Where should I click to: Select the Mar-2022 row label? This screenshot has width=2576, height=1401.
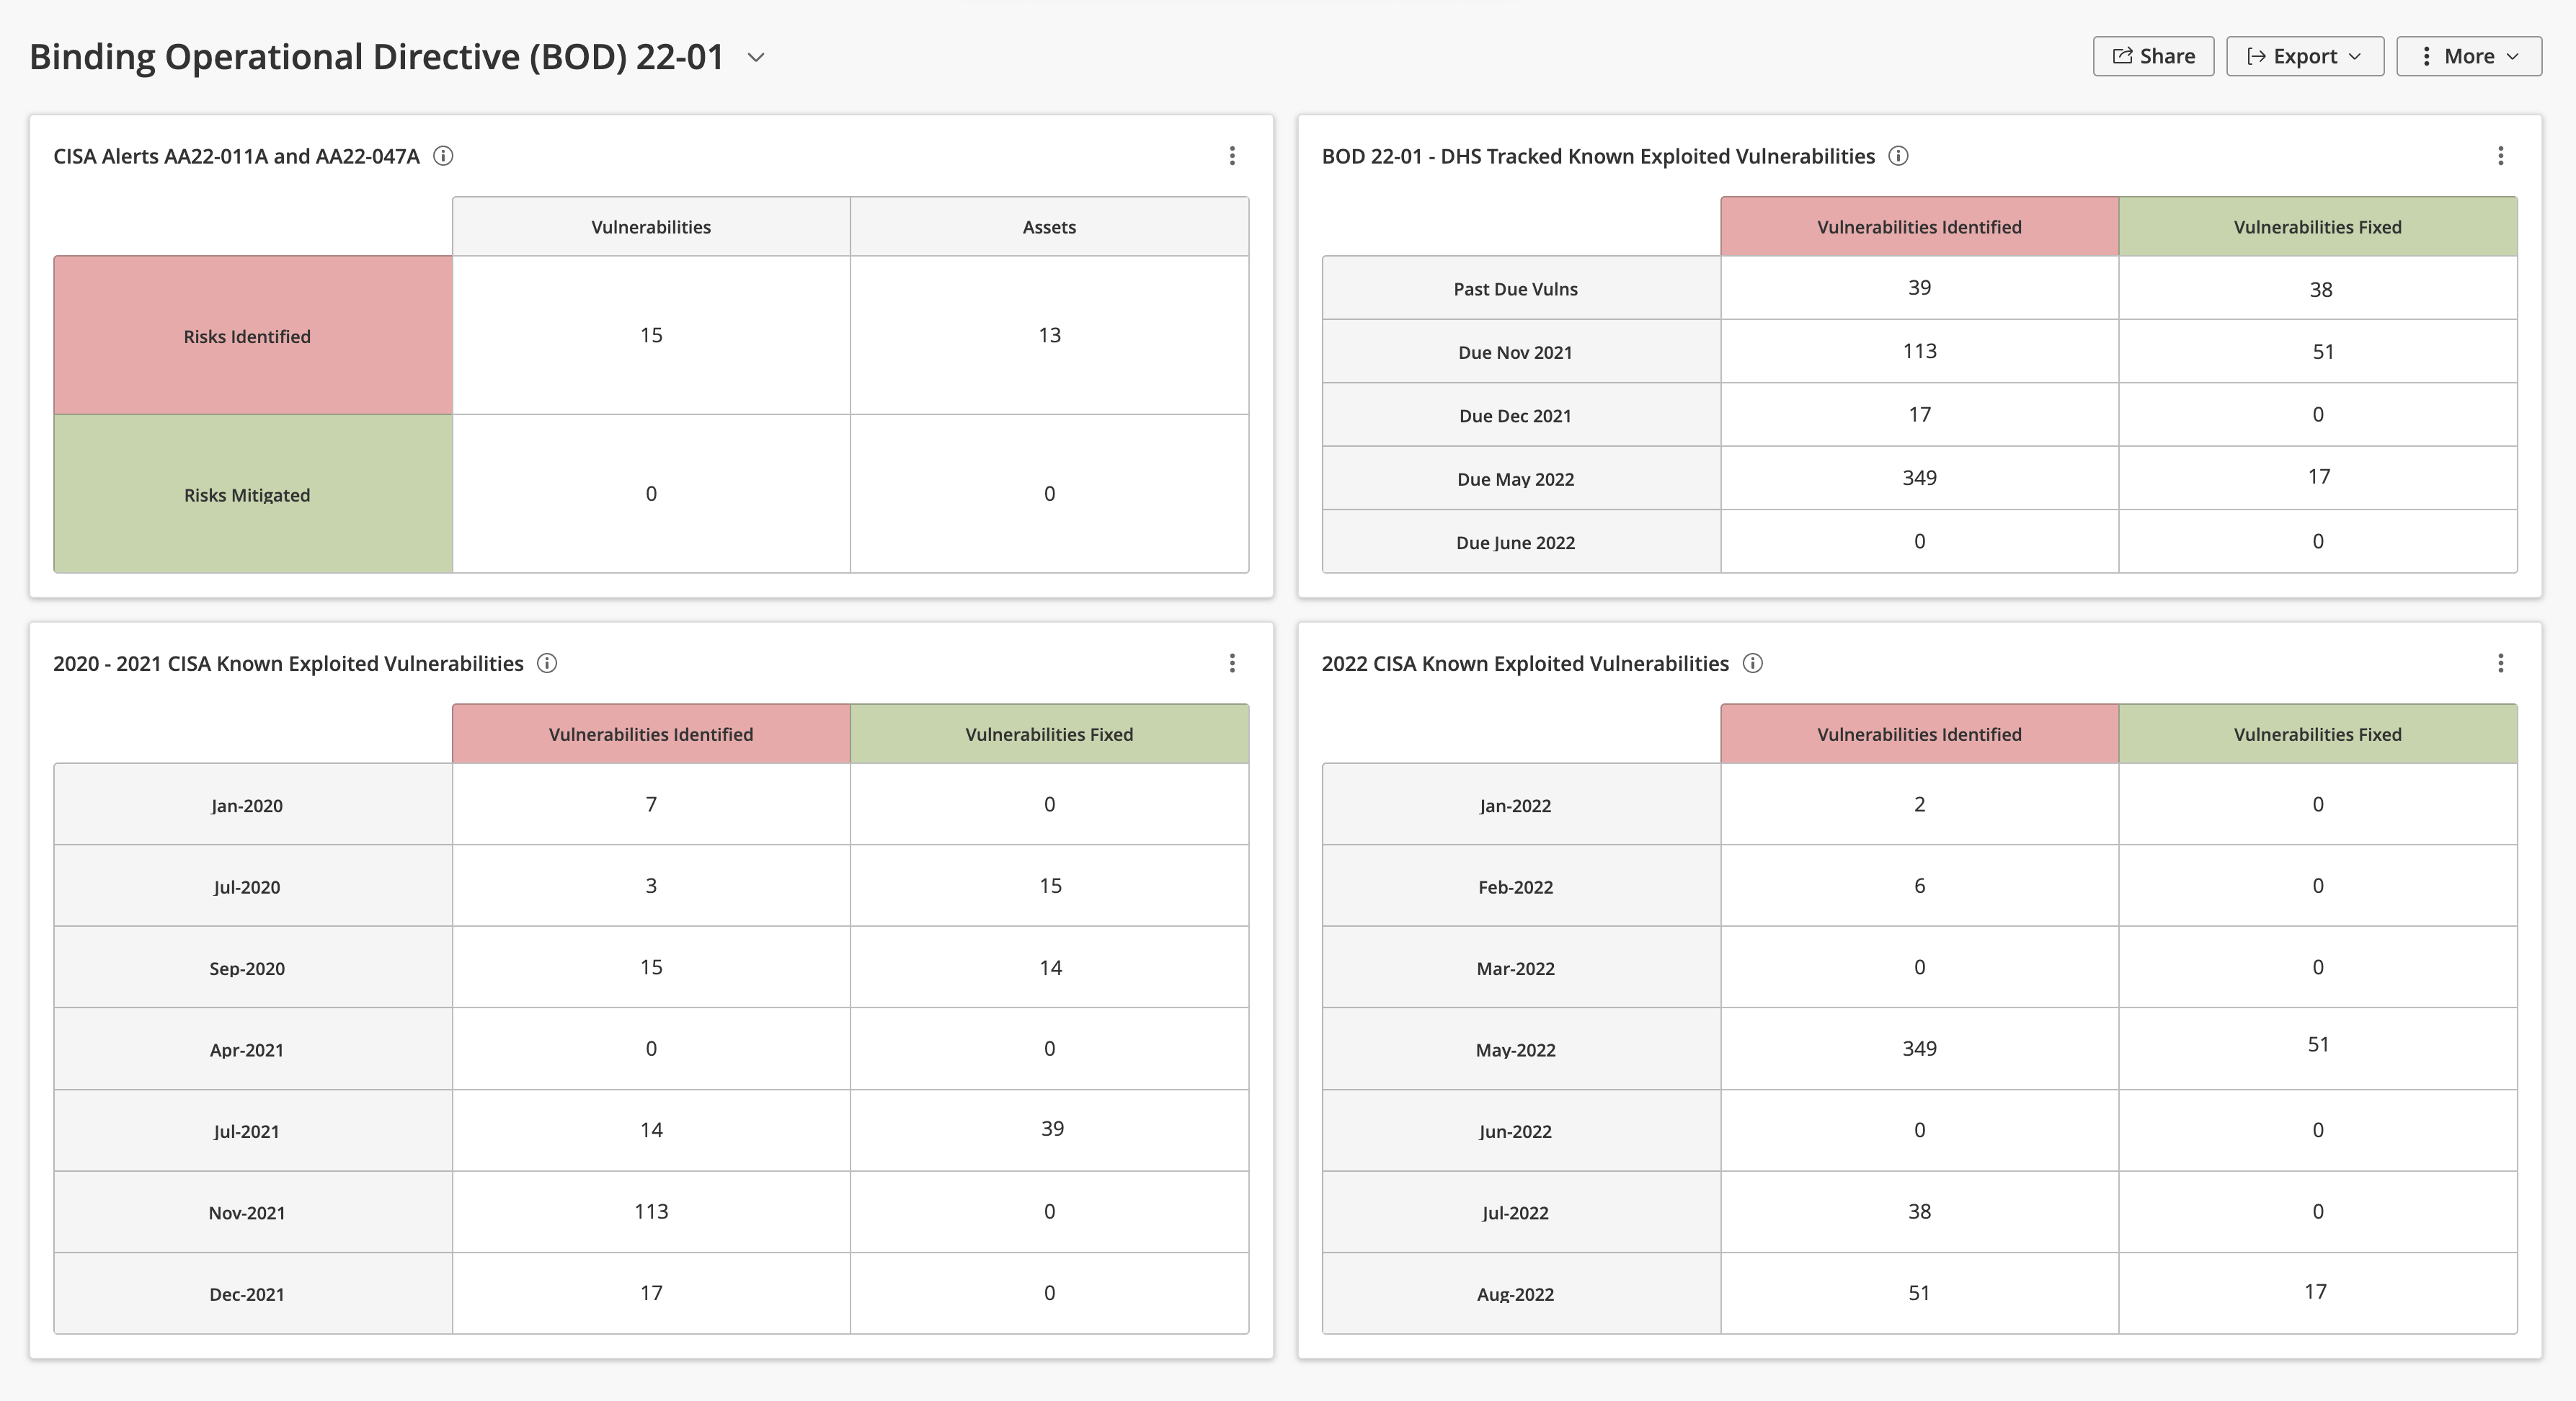coord(1515,969)
